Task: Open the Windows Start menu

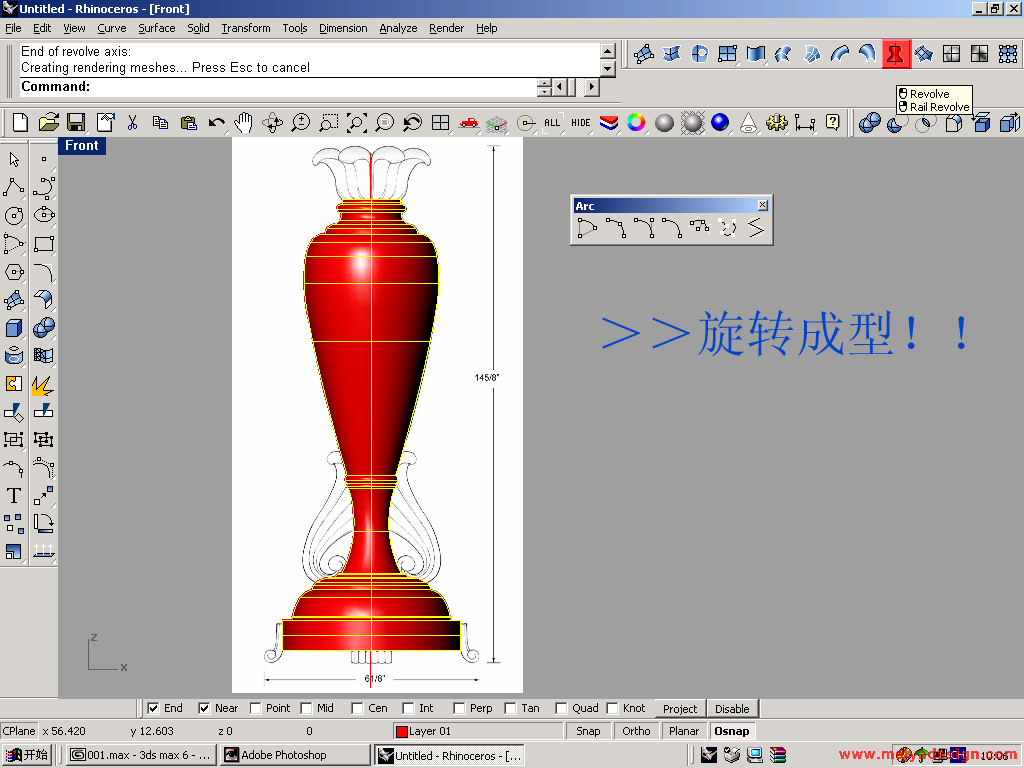Action: pyautogui.click(x=27, y=755)
